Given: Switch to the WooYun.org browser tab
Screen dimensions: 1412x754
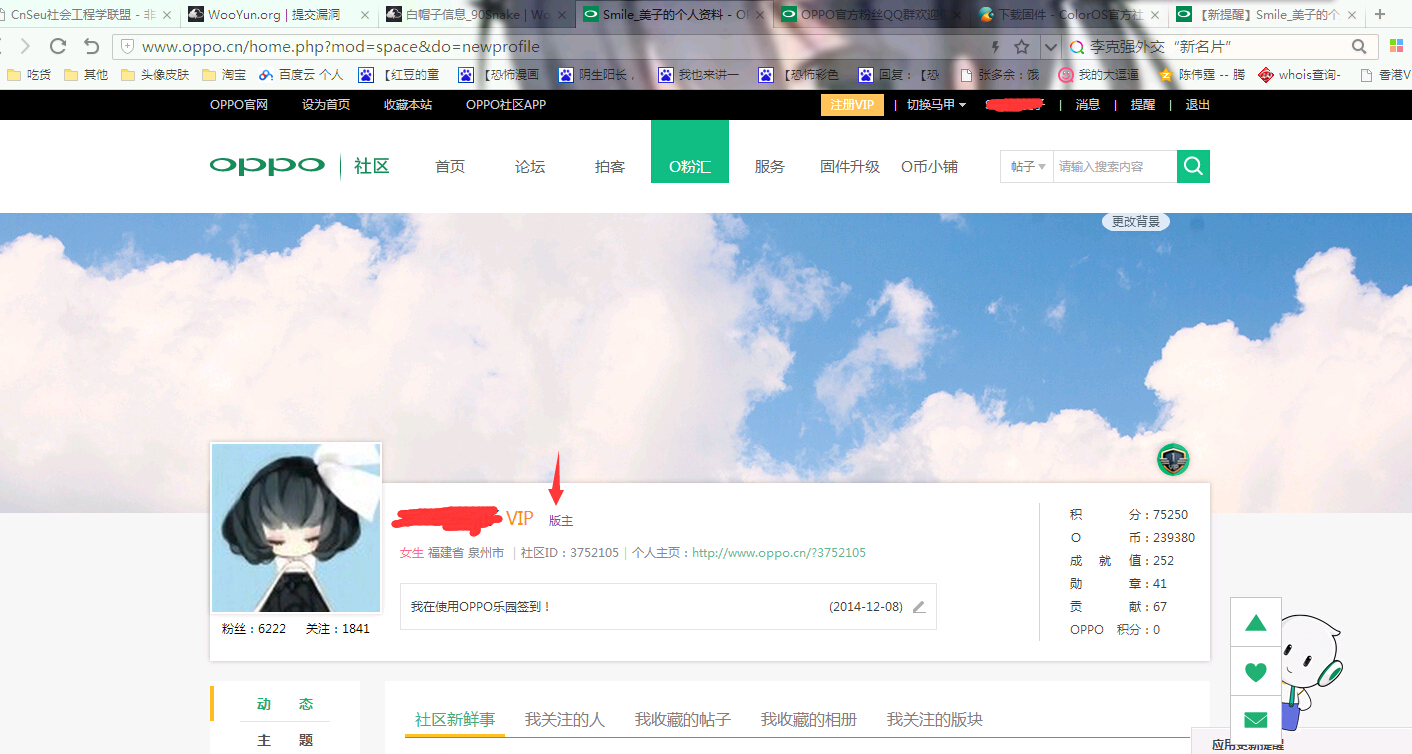Looking at the screenshot, I should coord(277,14).
